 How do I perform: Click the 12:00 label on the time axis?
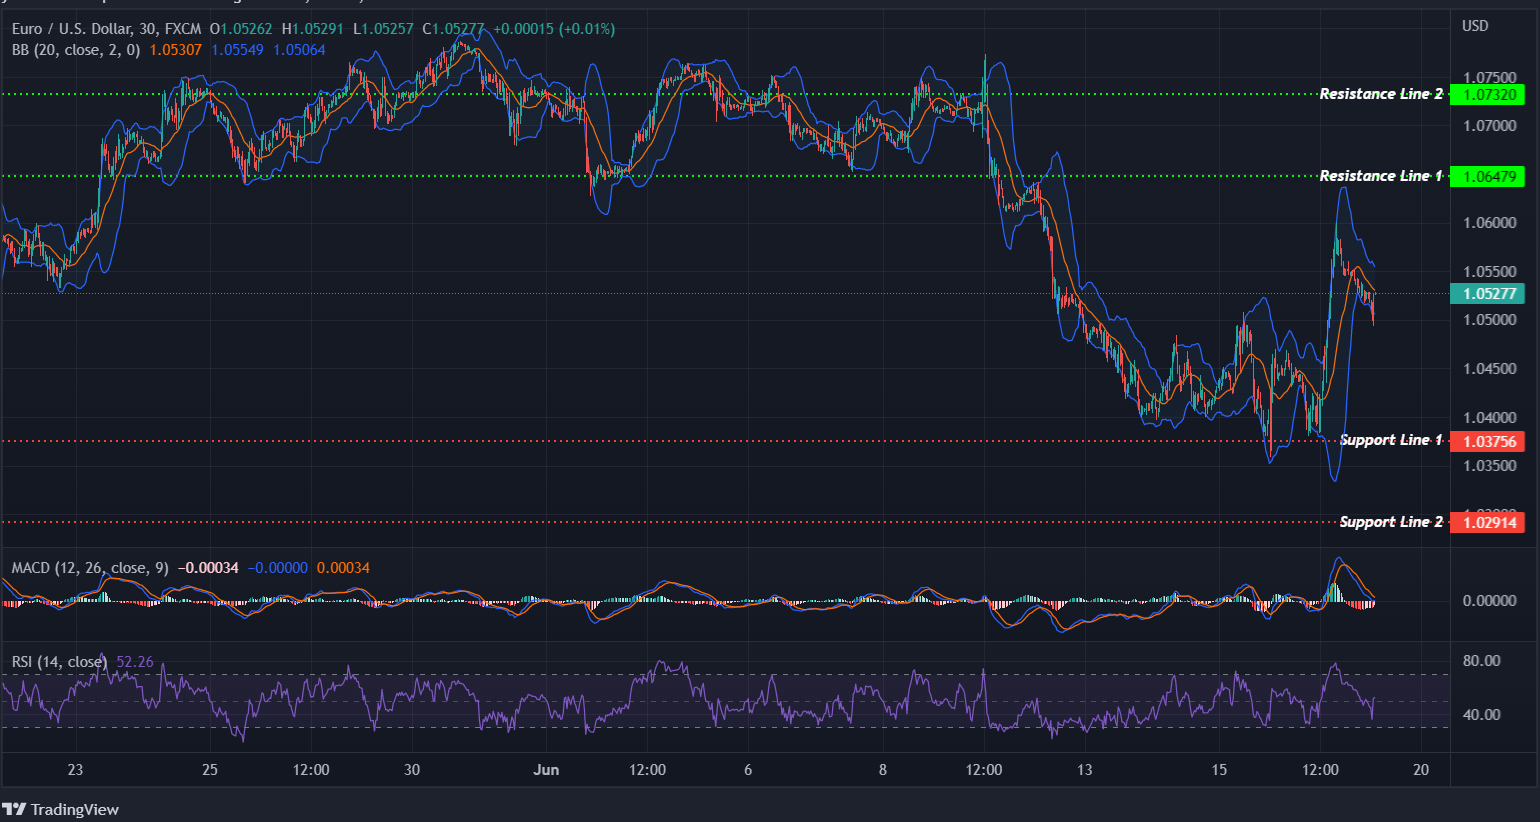tap(312, 770)
